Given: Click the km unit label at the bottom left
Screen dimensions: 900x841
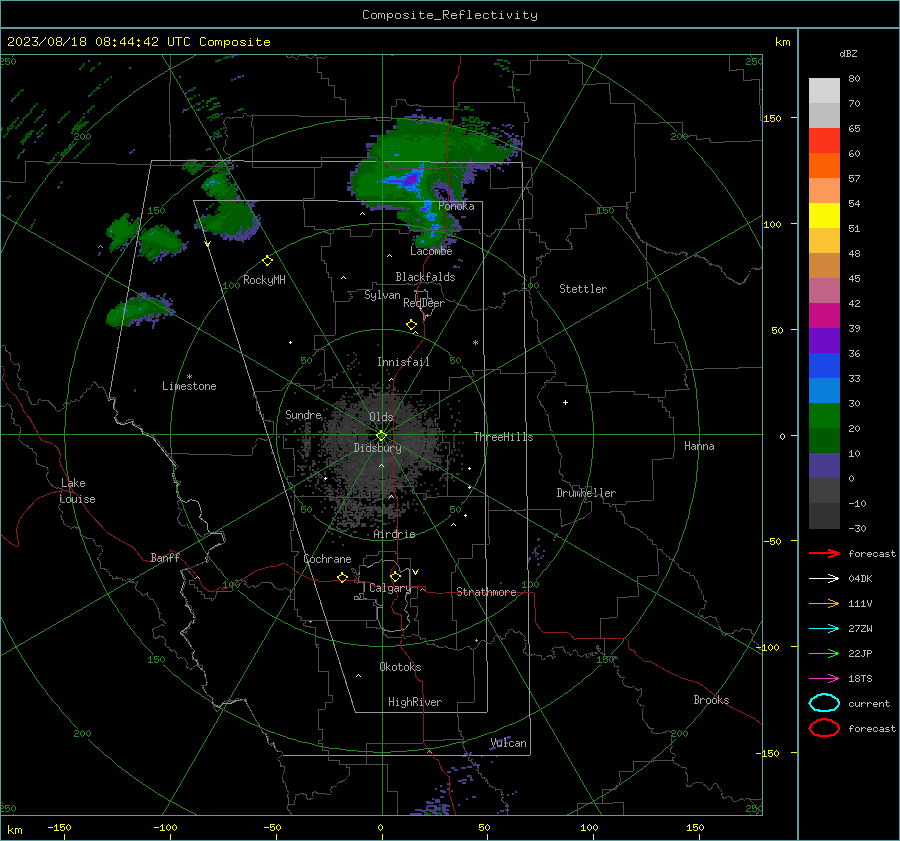Looking at the screenshot, I should (x=14, y=830).
